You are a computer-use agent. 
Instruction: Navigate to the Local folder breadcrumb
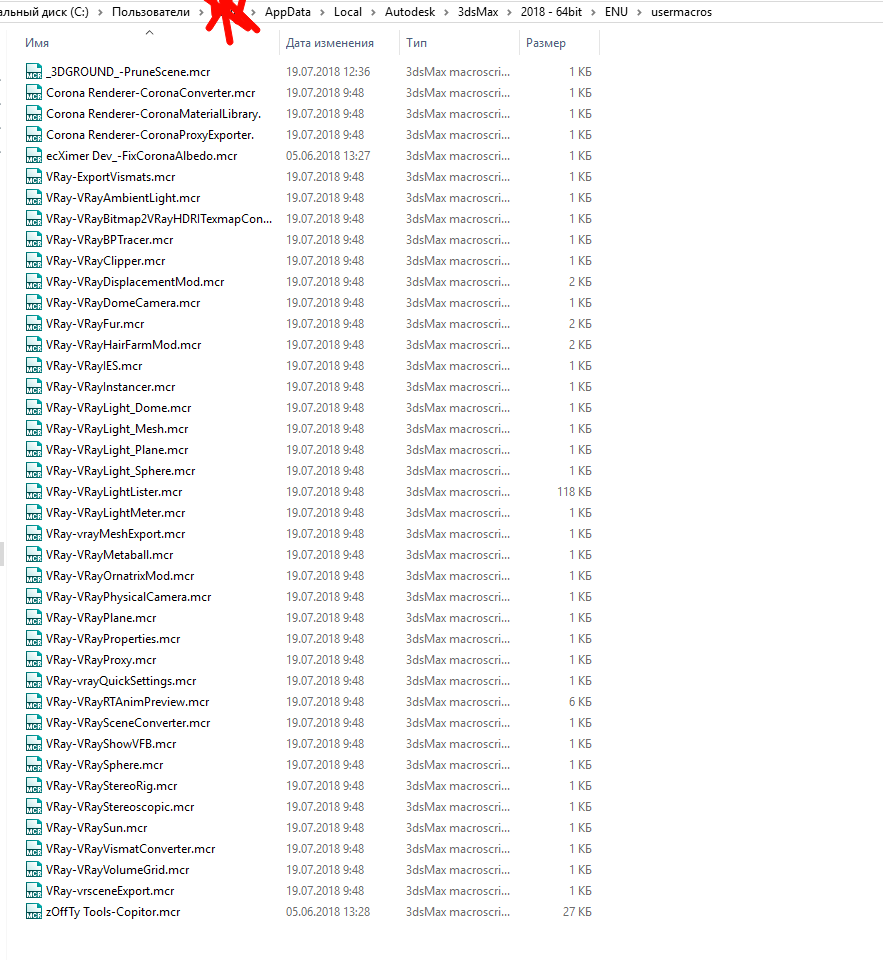(348, 12)
